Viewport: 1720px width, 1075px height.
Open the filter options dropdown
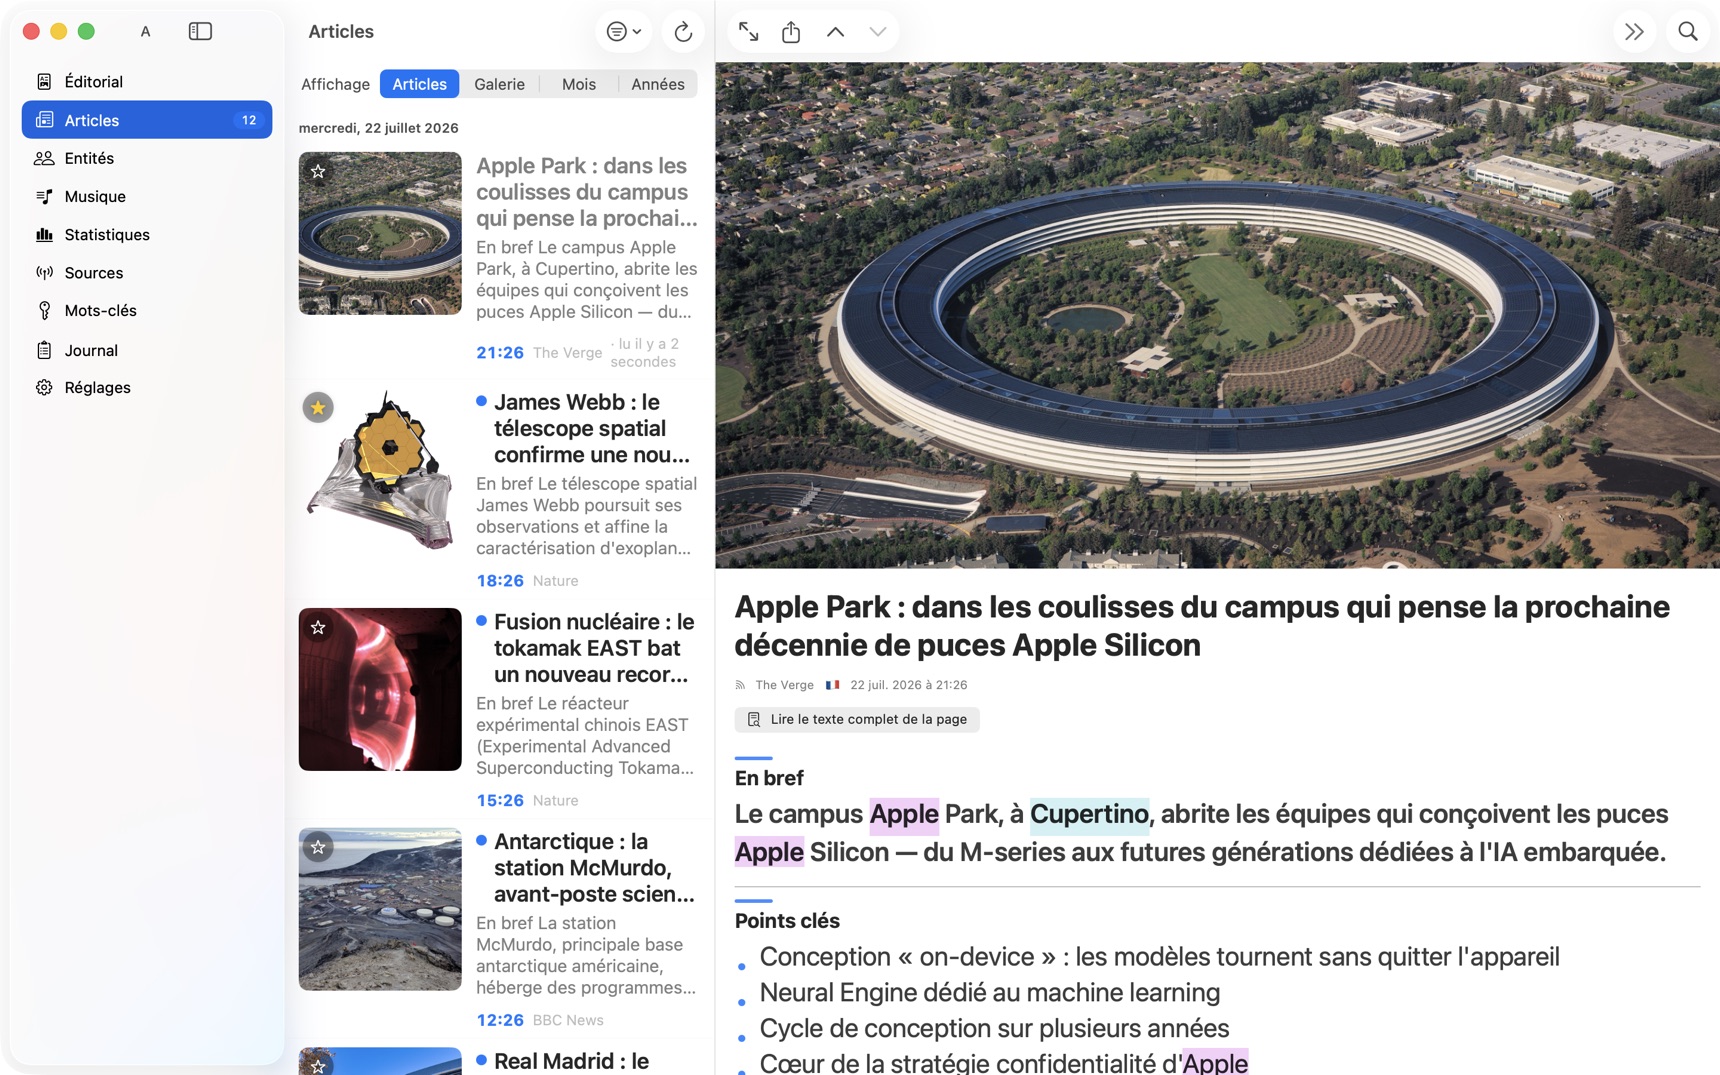[624, 31]
